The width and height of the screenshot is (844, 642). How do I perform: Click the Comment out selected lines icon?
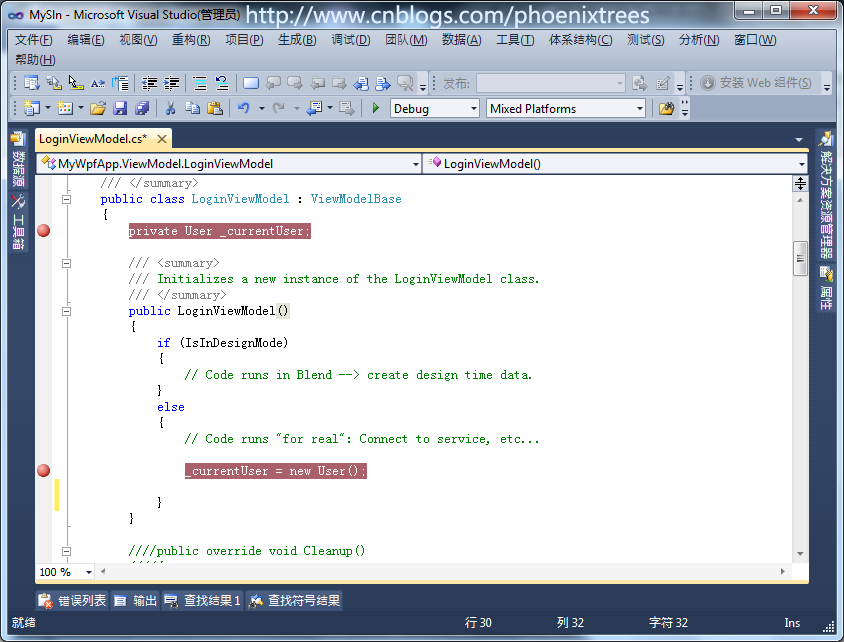point(200,83)
